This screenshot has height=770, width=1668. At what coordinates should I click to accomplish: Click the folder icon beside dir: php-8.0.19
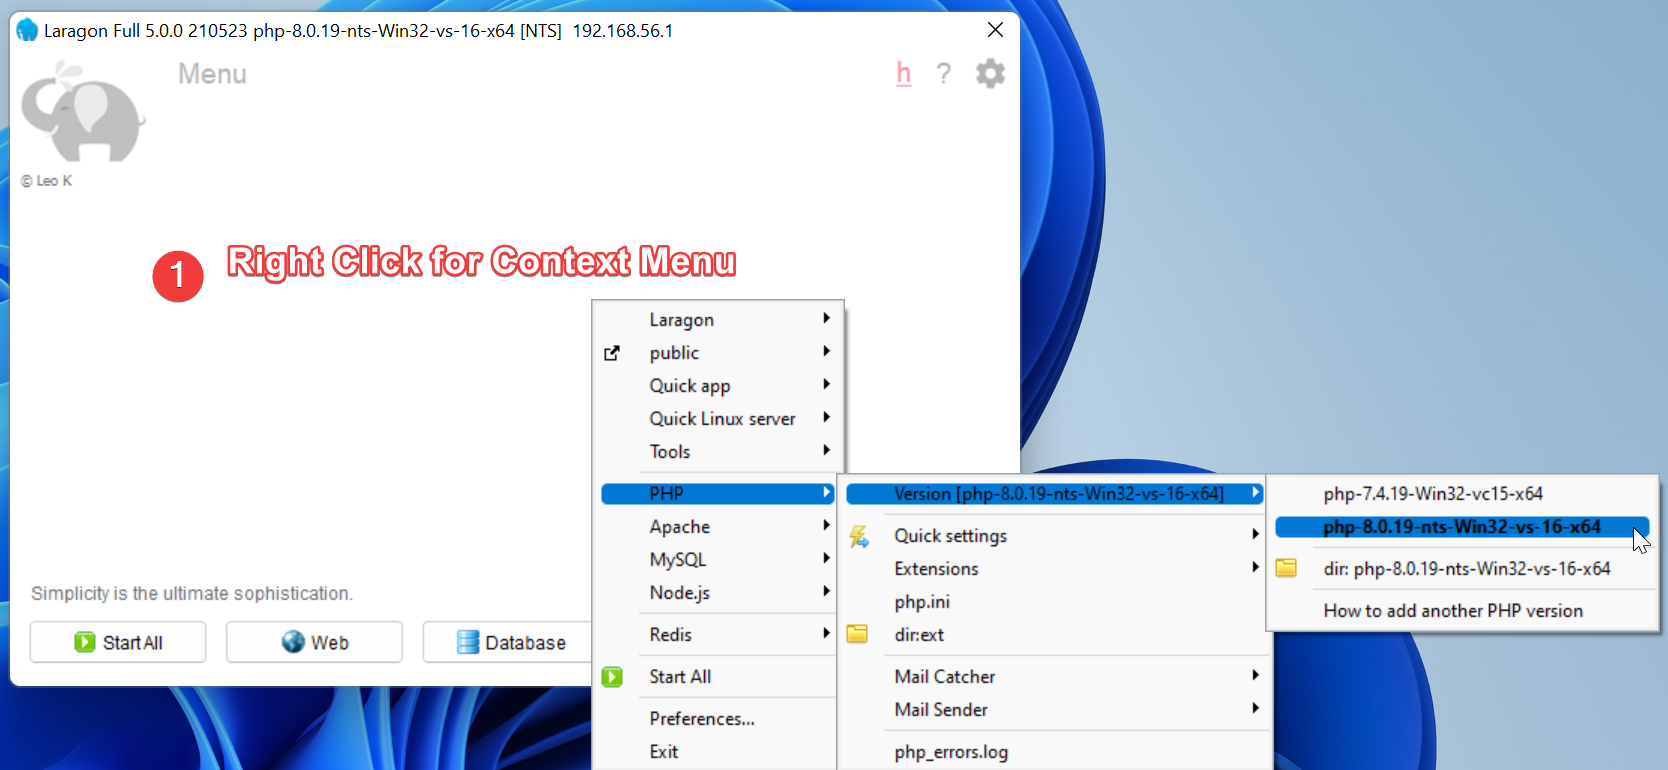pos(1286,568)
